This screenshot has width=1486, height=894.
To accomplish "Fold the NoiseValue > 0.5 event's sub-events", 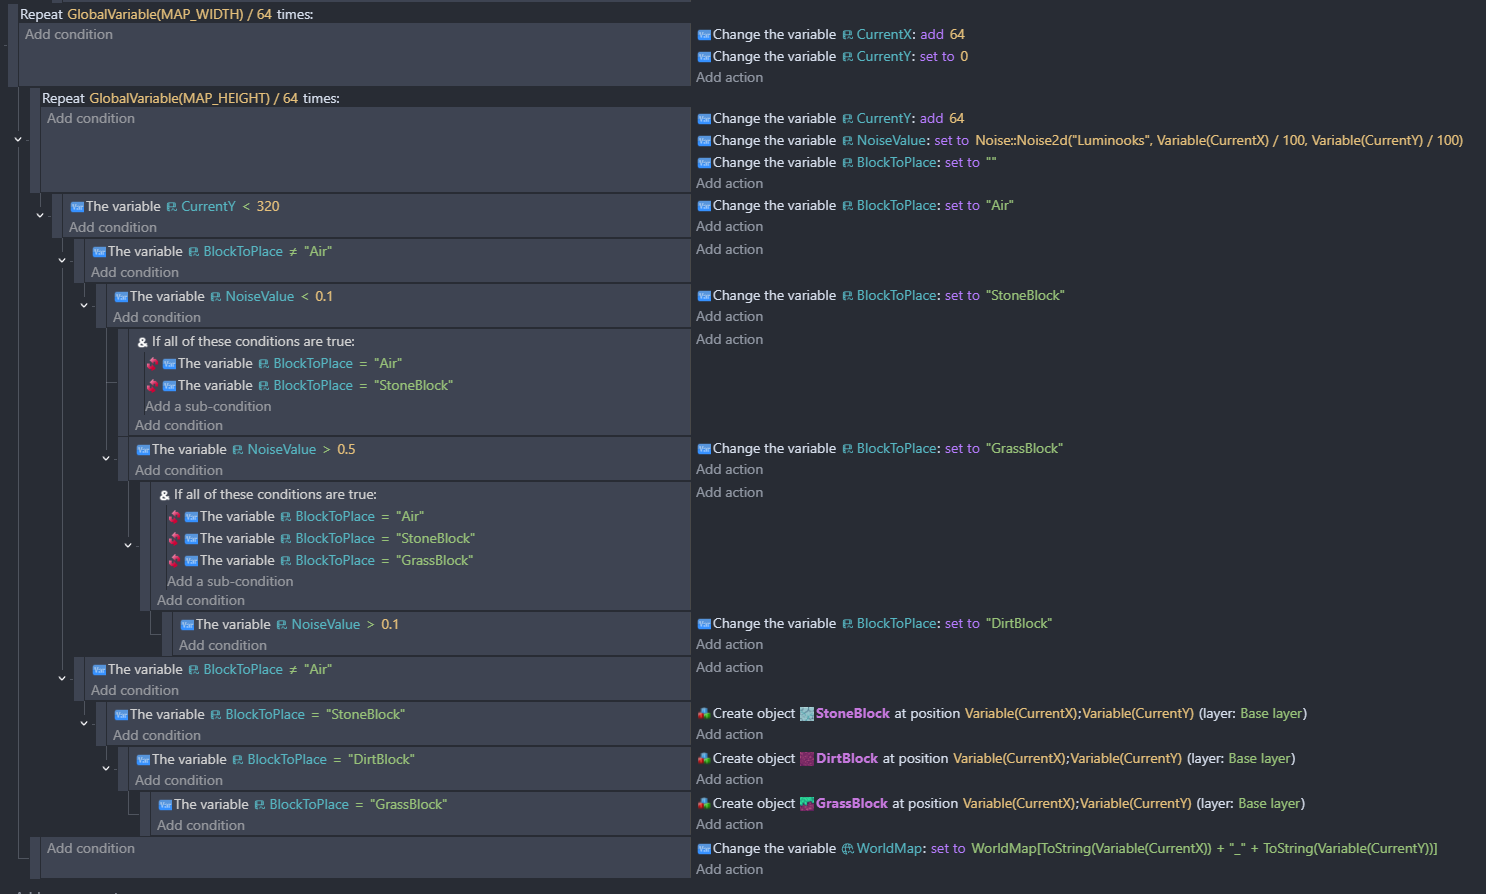I will 106,458.
